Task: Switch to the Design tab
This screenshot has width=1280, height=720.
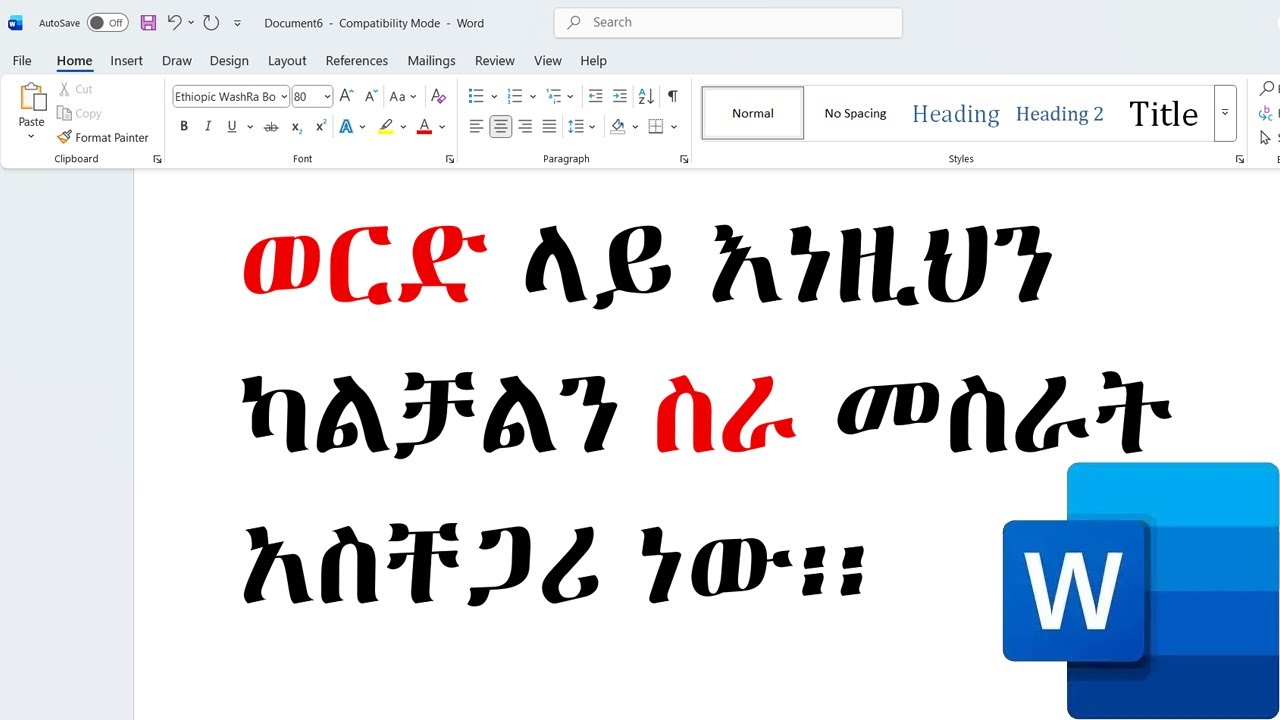Action: (x=229, y=61)
